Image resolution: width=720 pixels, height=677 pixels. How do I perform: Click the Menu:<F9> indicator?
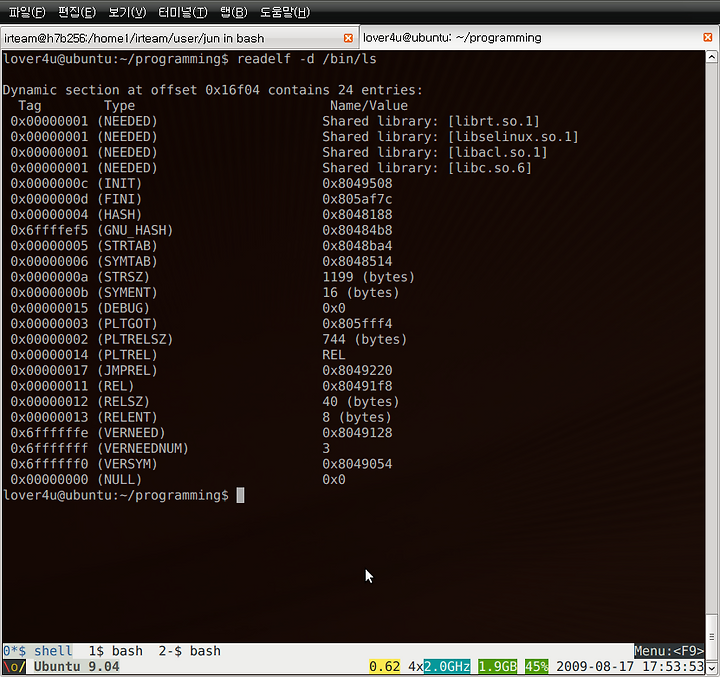pos(669,651)
